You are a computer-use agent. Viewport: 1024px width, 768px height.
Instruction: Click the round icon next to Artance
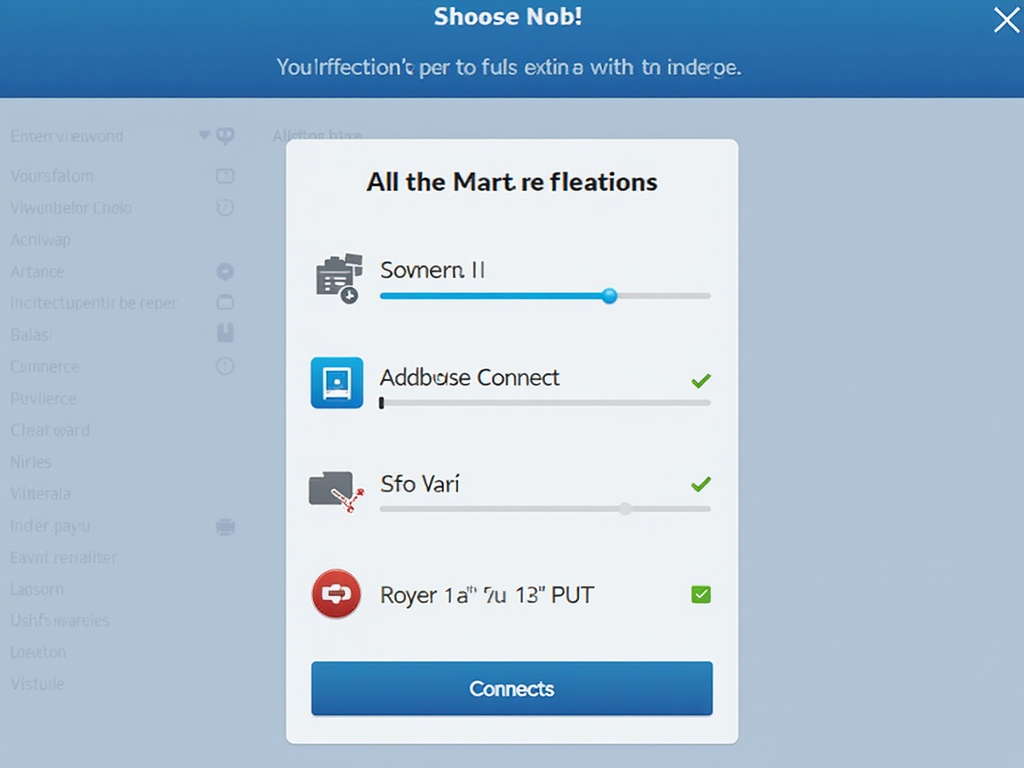pyautogui.click(x=225, y=271)
